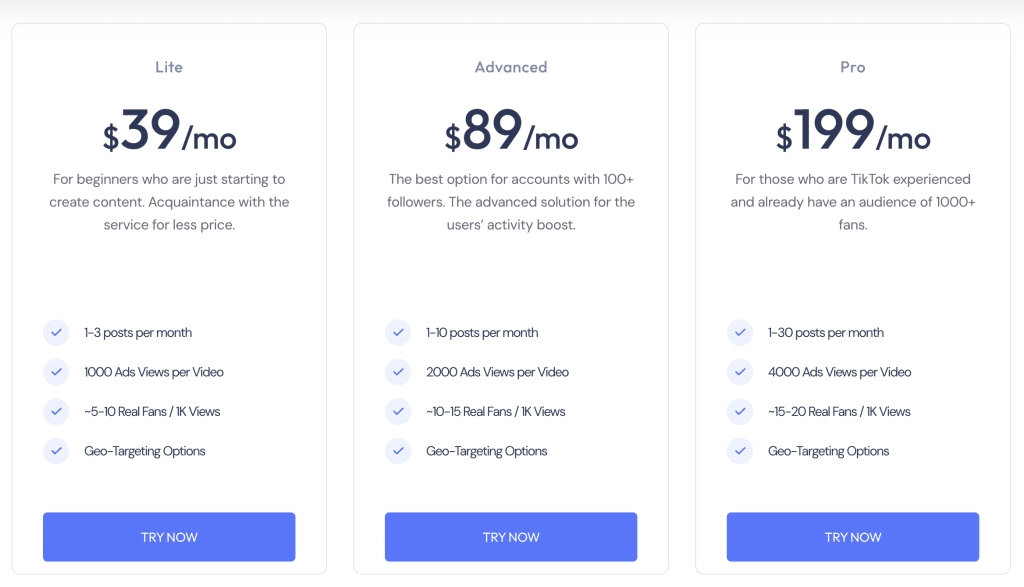
Task: Select the Lite plan title
Action: 169,67
